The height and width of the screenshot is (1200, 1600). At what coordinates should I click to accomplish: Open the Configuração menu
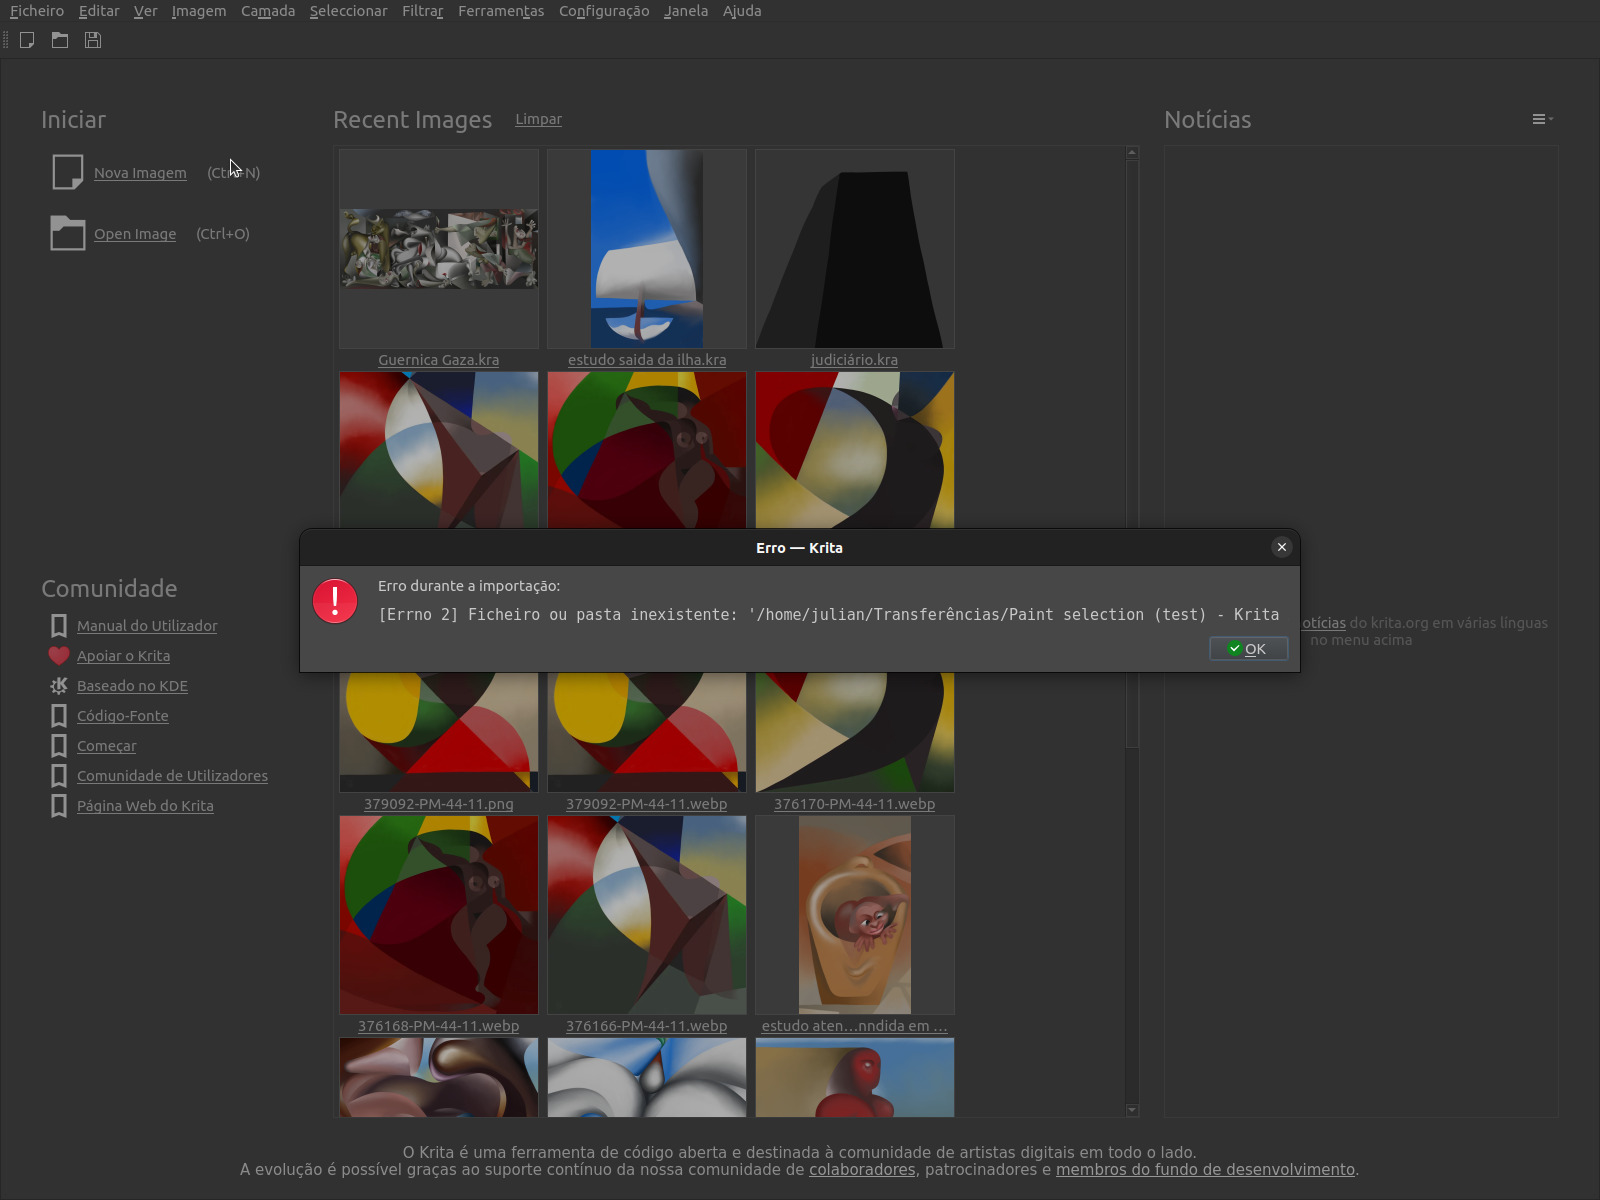point(603,11)
